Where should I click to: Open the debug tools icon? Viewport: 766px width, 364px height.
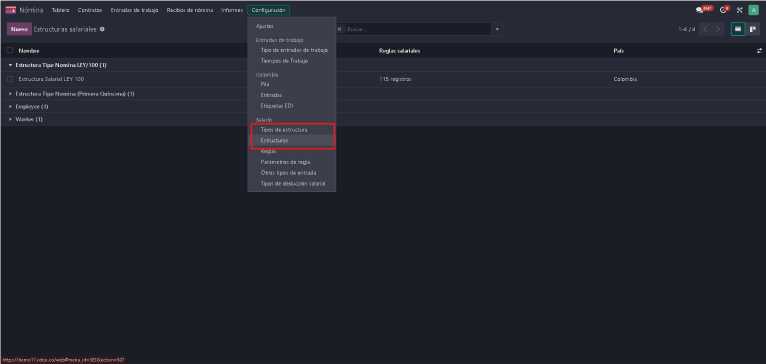click(740, 10)
